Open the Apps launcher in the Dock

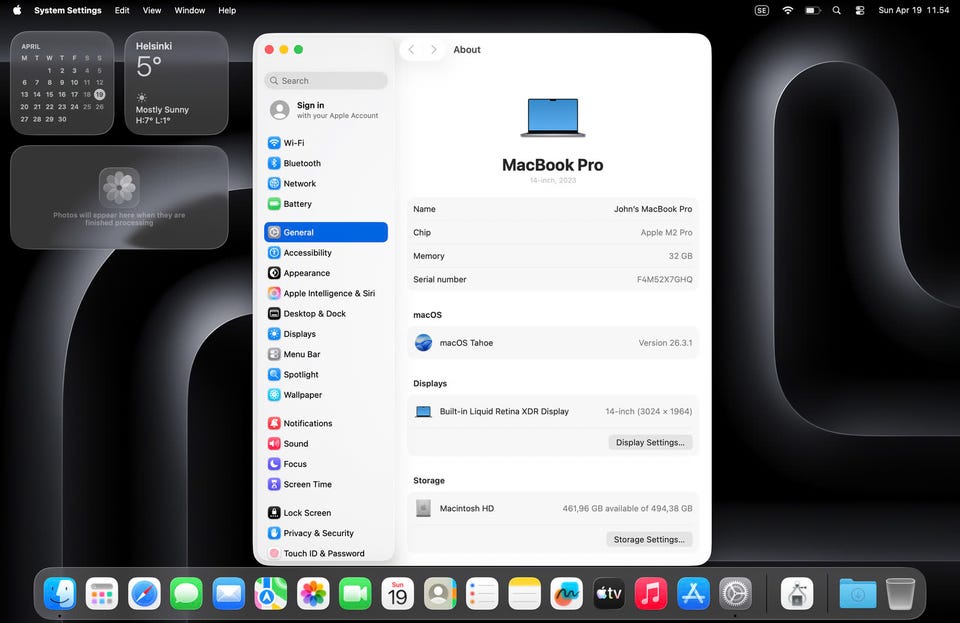tap(102, 593)
